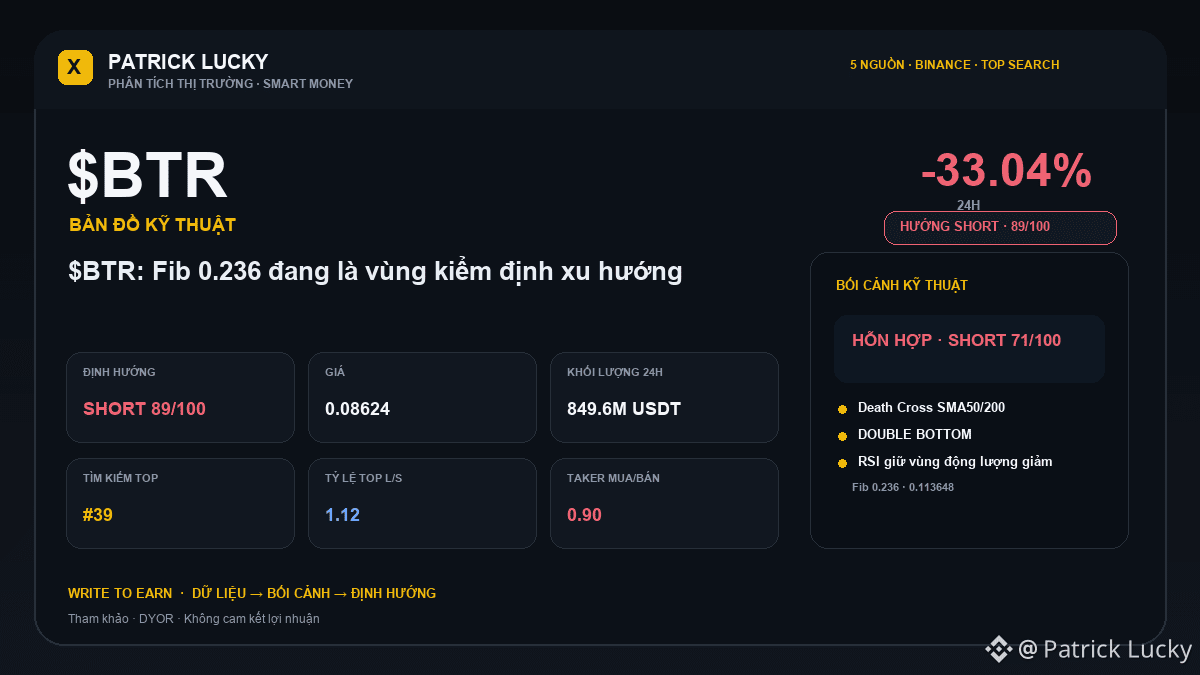Click the TAKER MUA/BÁN 0.90 card

click(664, 503)
